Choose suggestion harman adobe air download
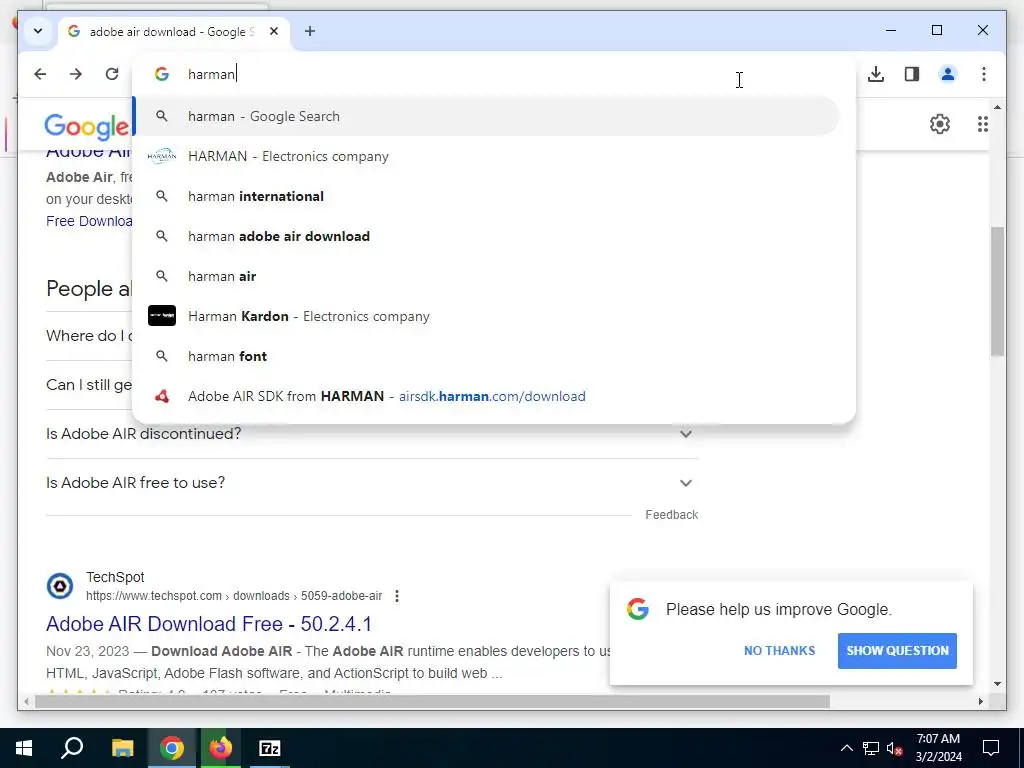The height and width of the screenshot is (768, 1024). [x=487, y=236]
